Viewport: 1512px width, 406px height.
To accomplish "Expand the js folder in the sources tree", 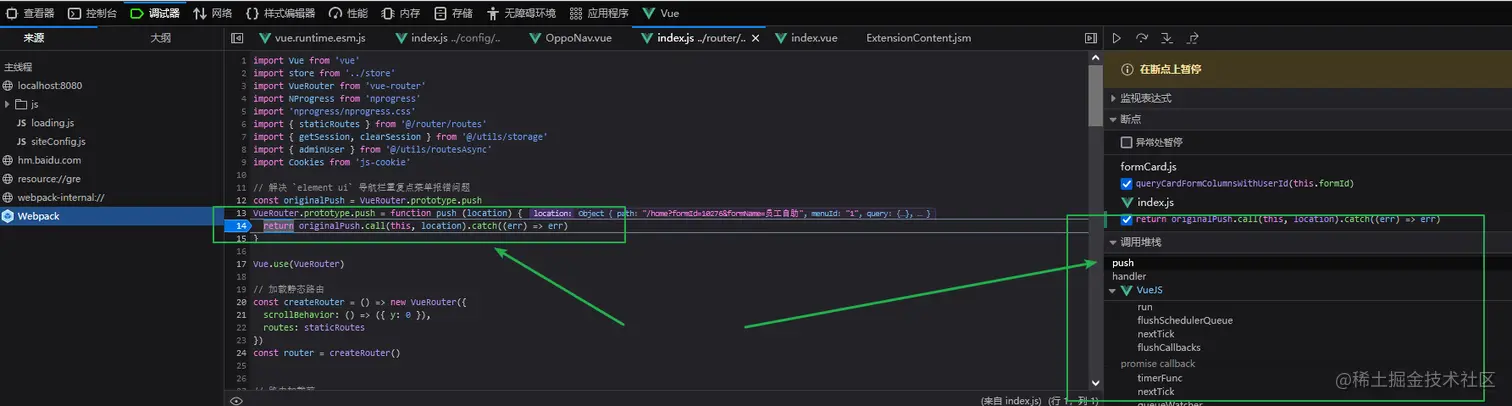I will (8, 104).
